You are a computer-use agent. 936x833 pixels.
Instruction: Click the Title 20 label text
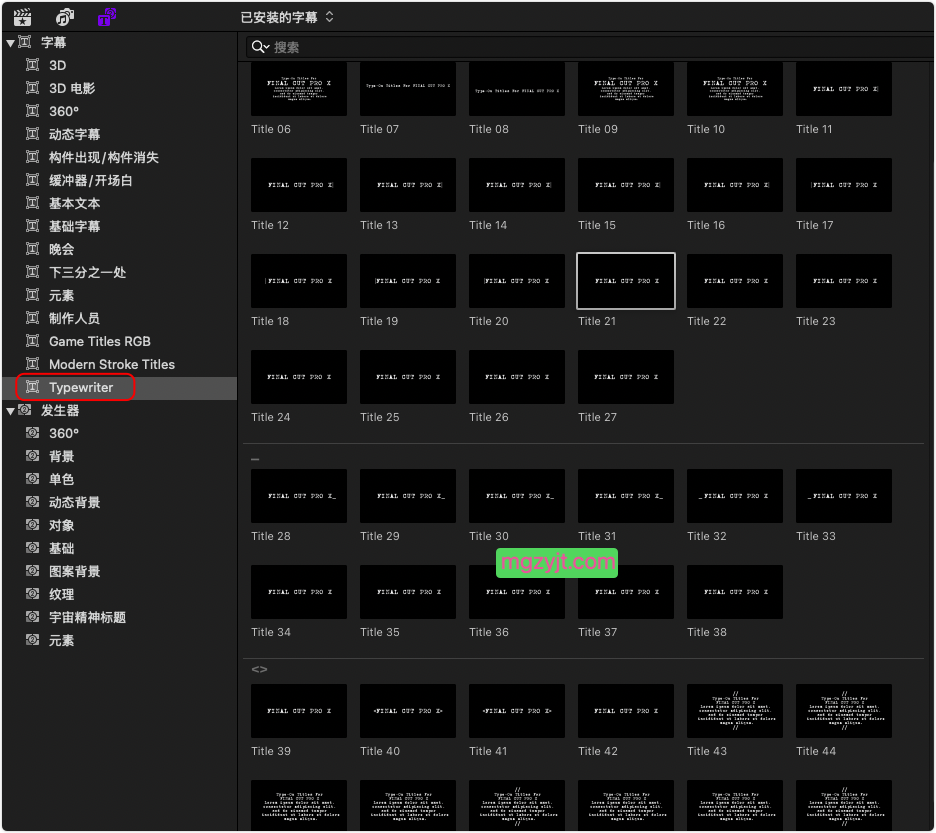point(488,321)
